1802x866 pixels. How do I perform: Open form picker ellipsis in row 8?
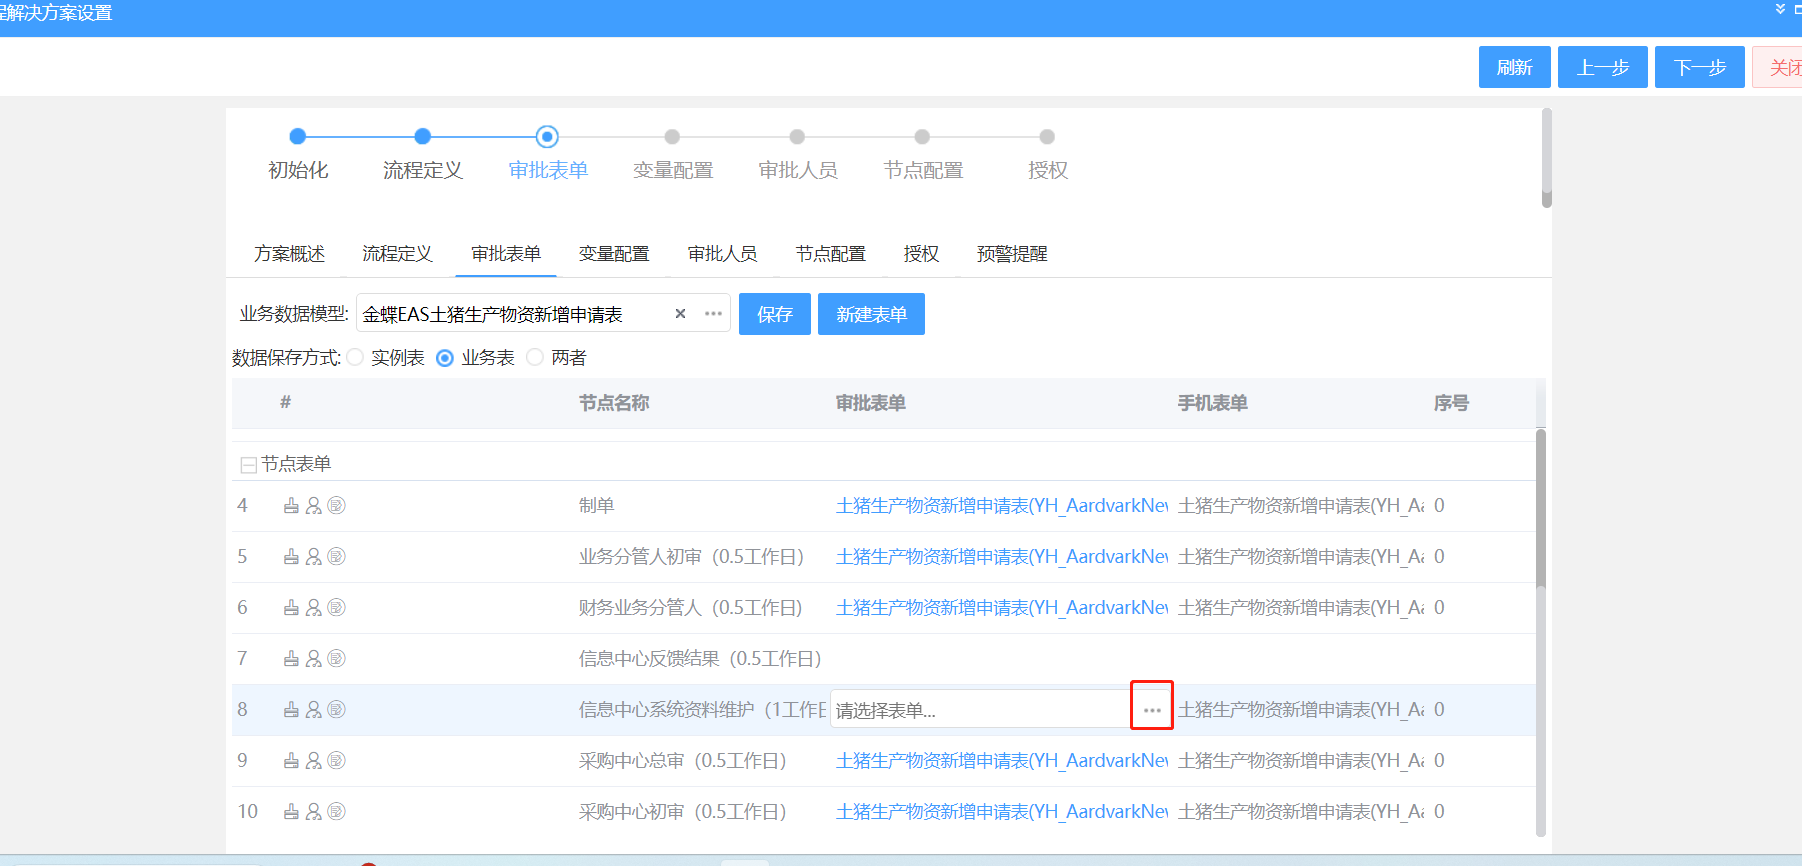[1151, 710]
